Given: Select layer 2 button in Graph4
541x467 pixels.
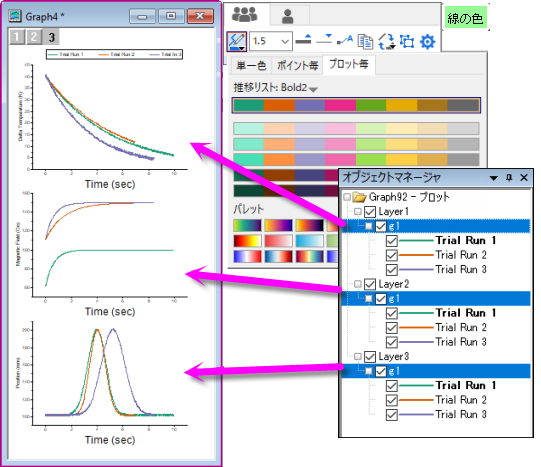Looking at the screenshot, I should pos(34,37).
